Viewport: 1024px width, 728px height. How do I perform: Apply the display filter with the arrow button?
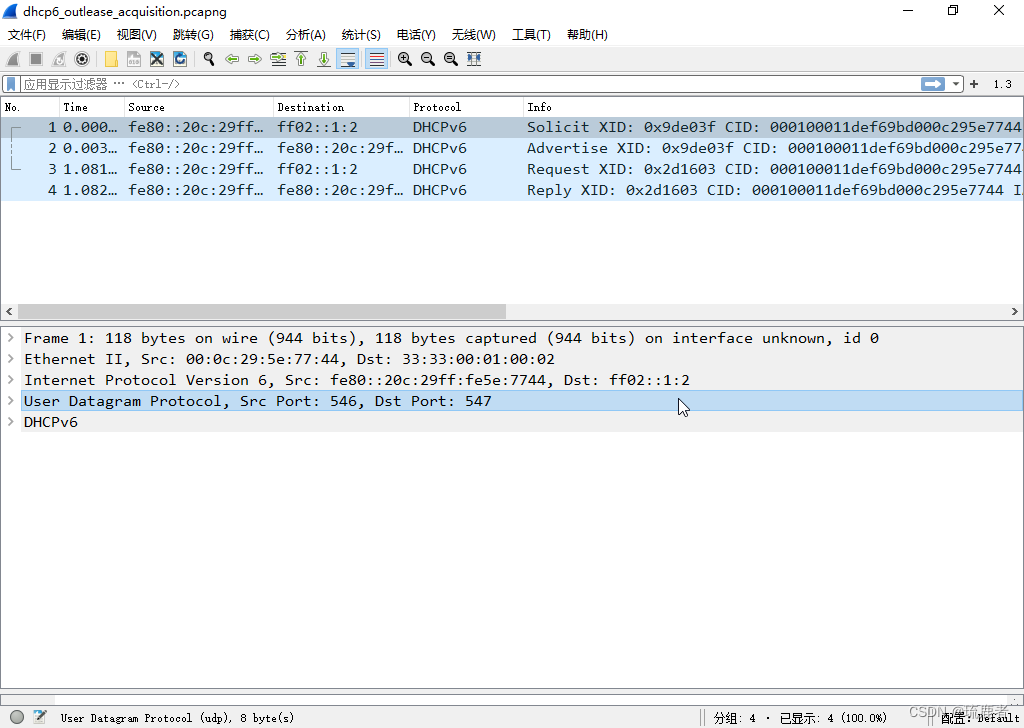point(933,84)
